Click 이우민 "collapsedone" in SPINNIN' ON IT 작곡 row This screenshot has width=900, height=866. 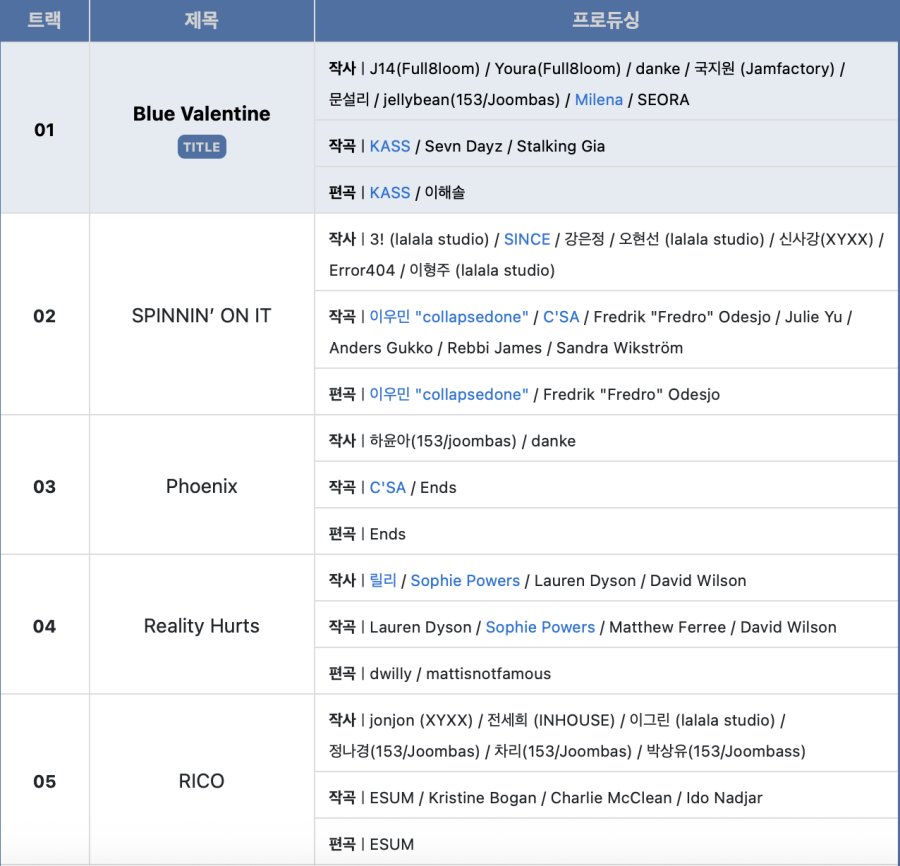(x=449, y=316)
